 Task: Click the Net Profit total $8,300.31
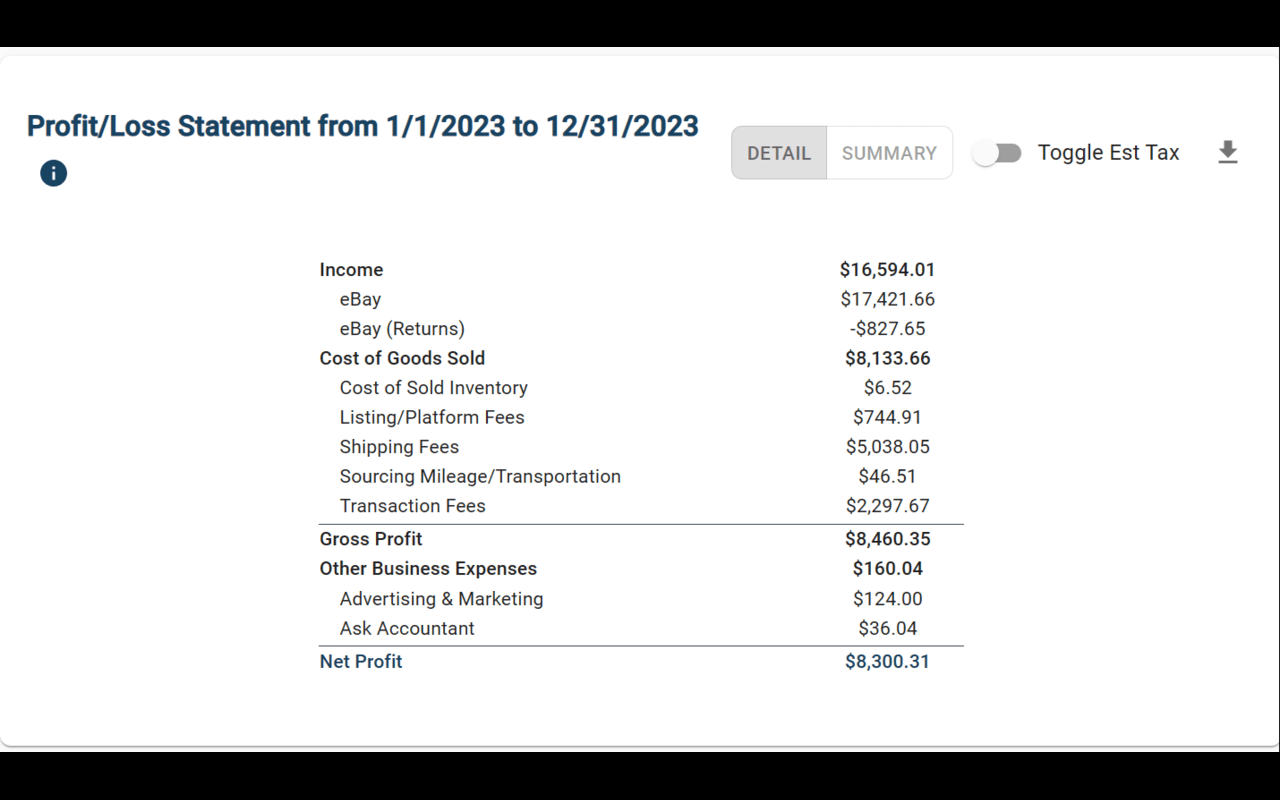point(887,662)
